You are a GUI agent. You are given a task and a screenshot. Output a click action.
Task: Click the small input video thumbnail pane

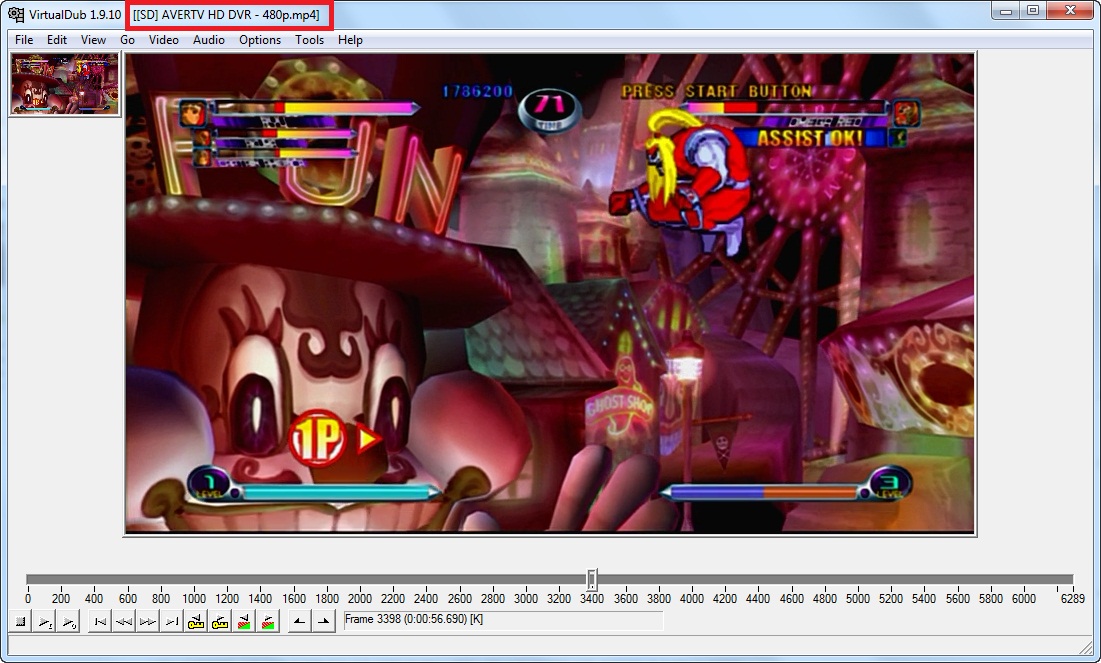click(65, 84)
